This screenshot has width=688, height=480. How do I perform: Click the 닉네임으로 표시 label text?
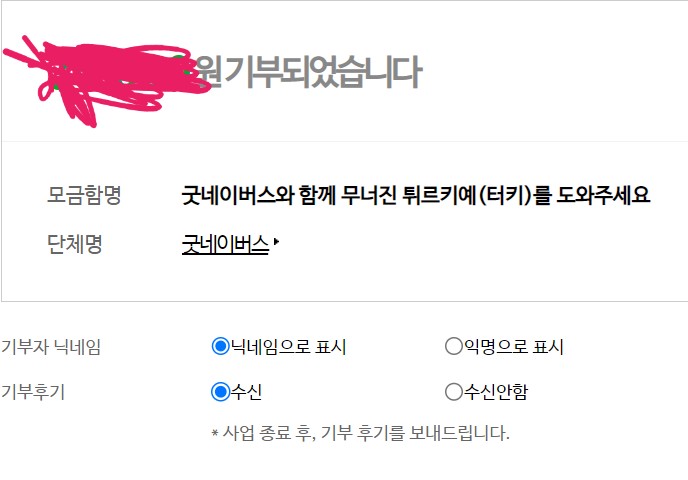(289, 347)
